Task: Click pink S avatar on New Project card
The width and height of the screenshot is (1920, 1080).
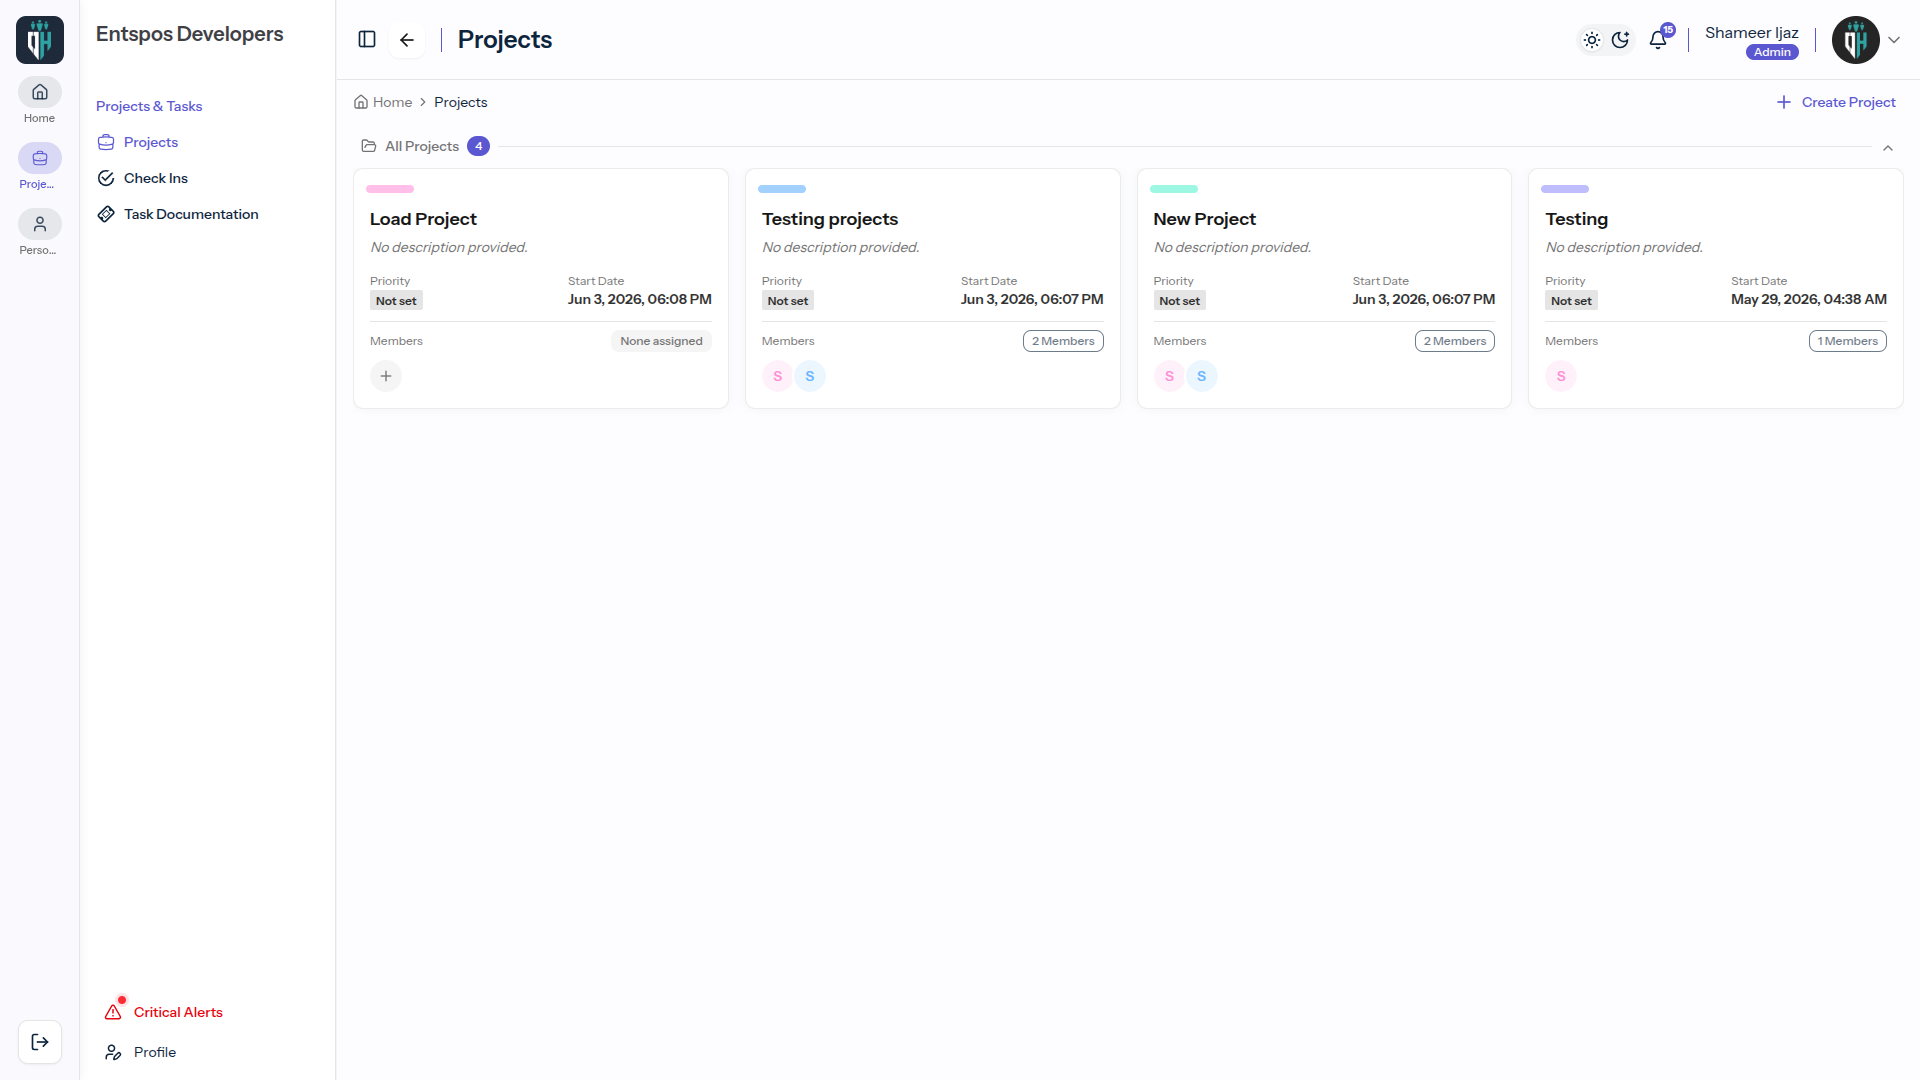Action: click(x=1169, y=376)
